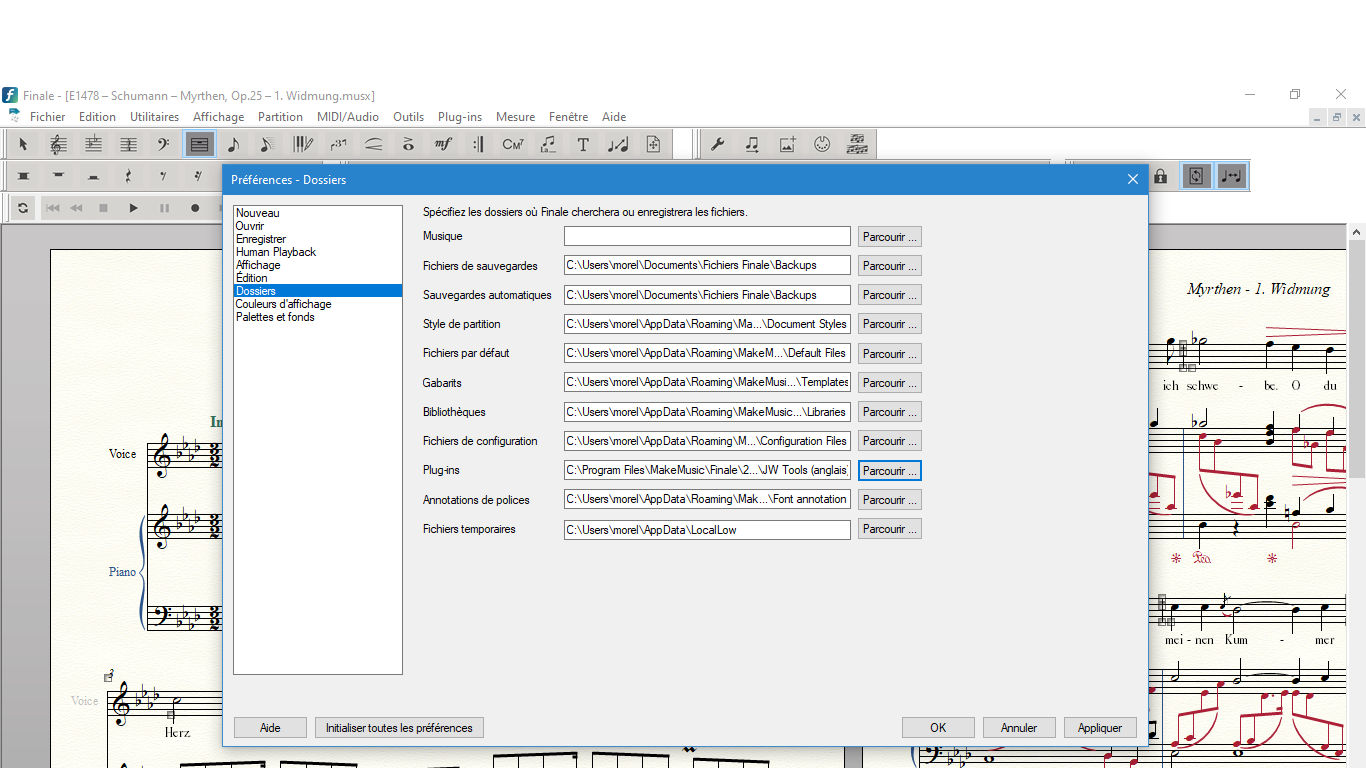Open the Partition menu
Image resolution: width=1366 pixels, height=768 pixels.
[x=280, y=117]
